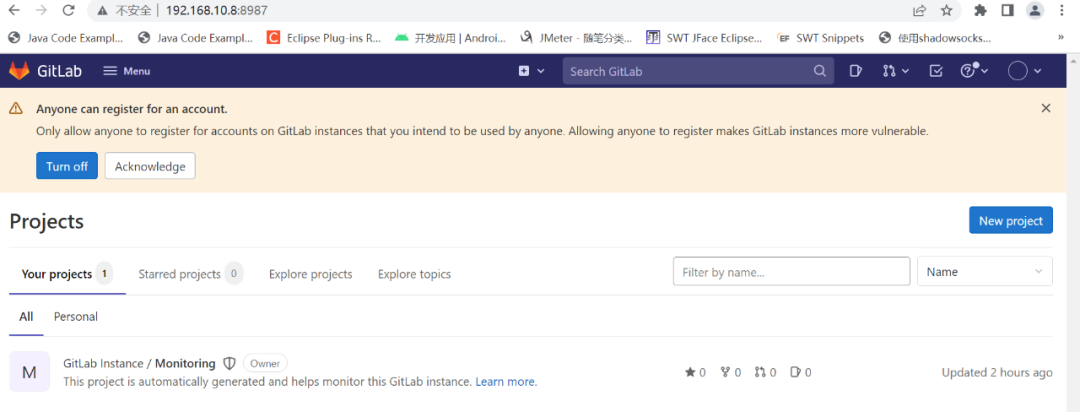Viewport: 1080px width, 412px height.
Task: Open merge requests dropdown
Action: [x=895, y=71]
